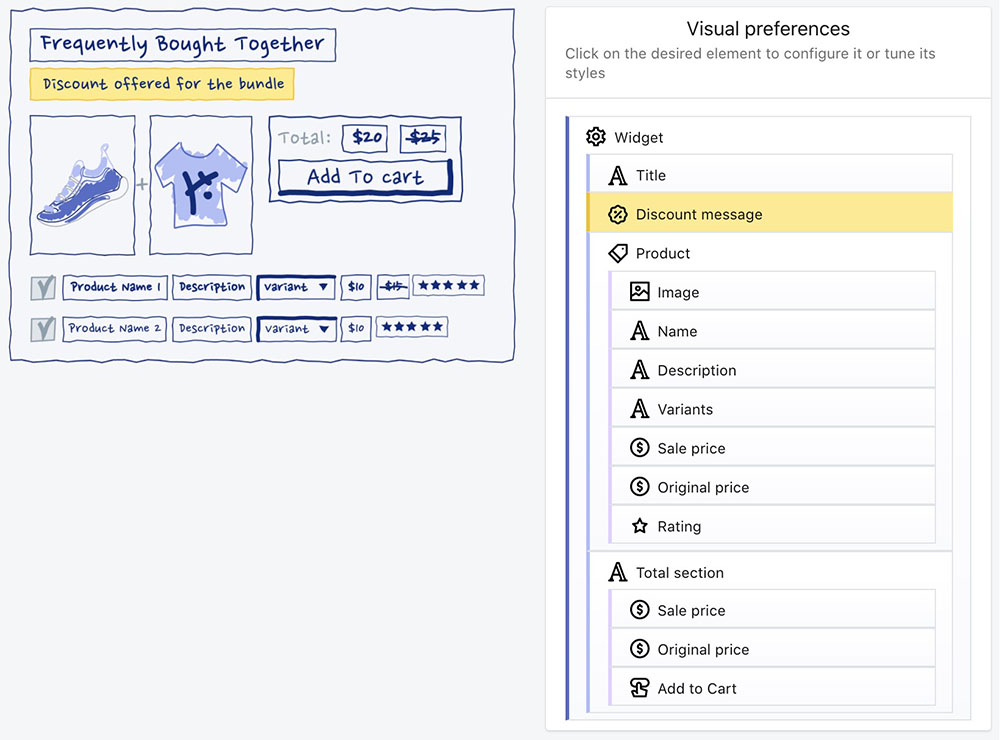Click the Frequently Bought Together title
The image size is (1000, 740).
click(182, 45)
